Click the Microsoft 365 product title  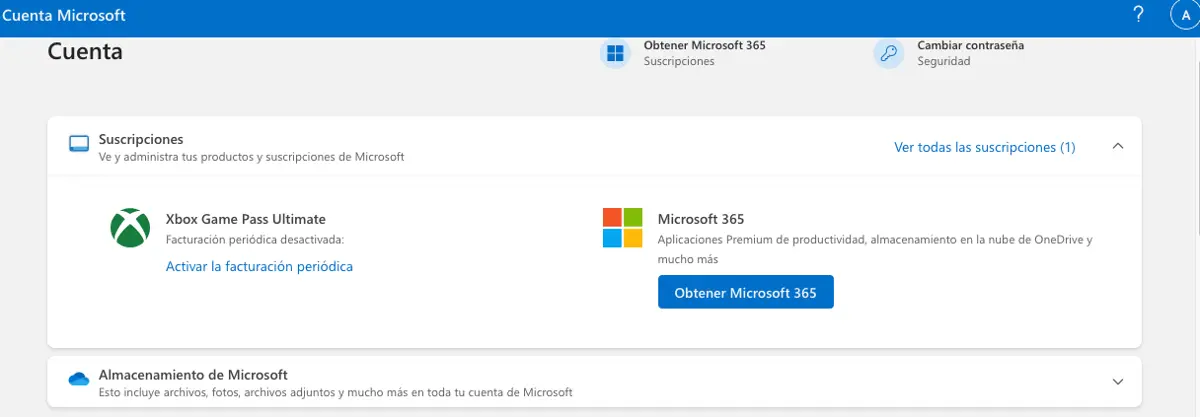click(x=701, y=219)
